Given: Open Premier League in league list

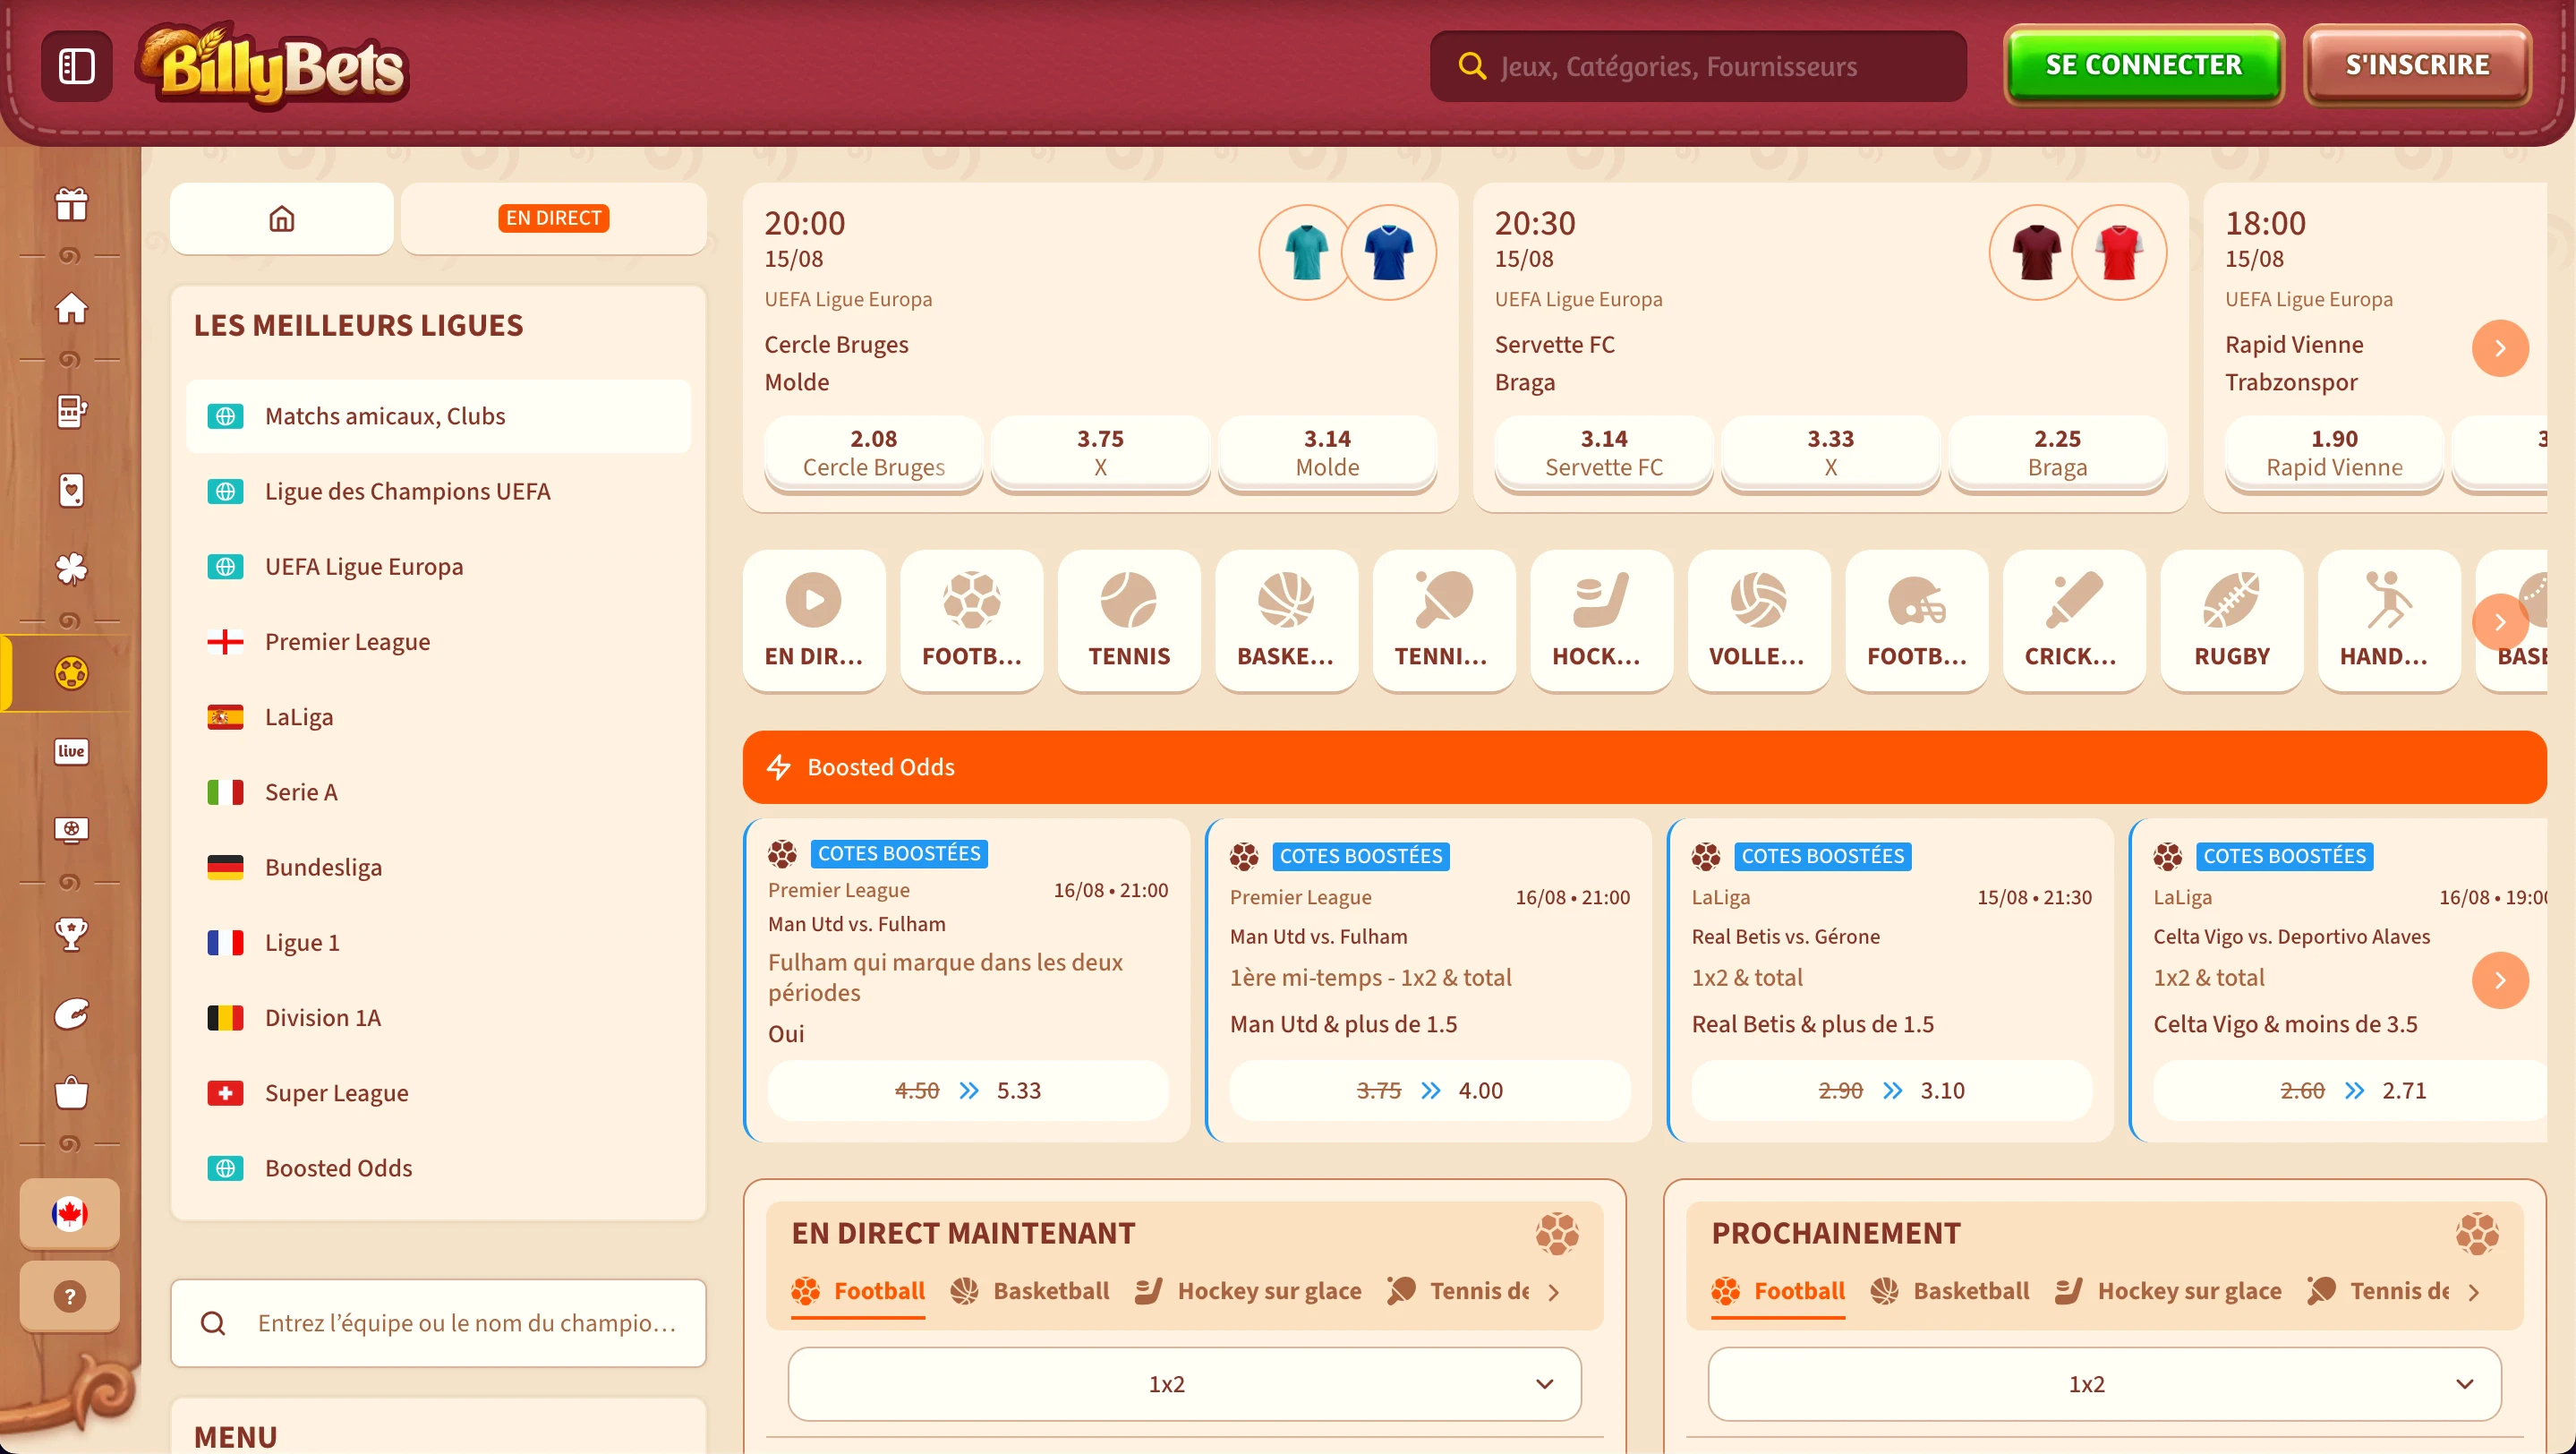Looking at the screenshot, I should (x=438, y=642).
